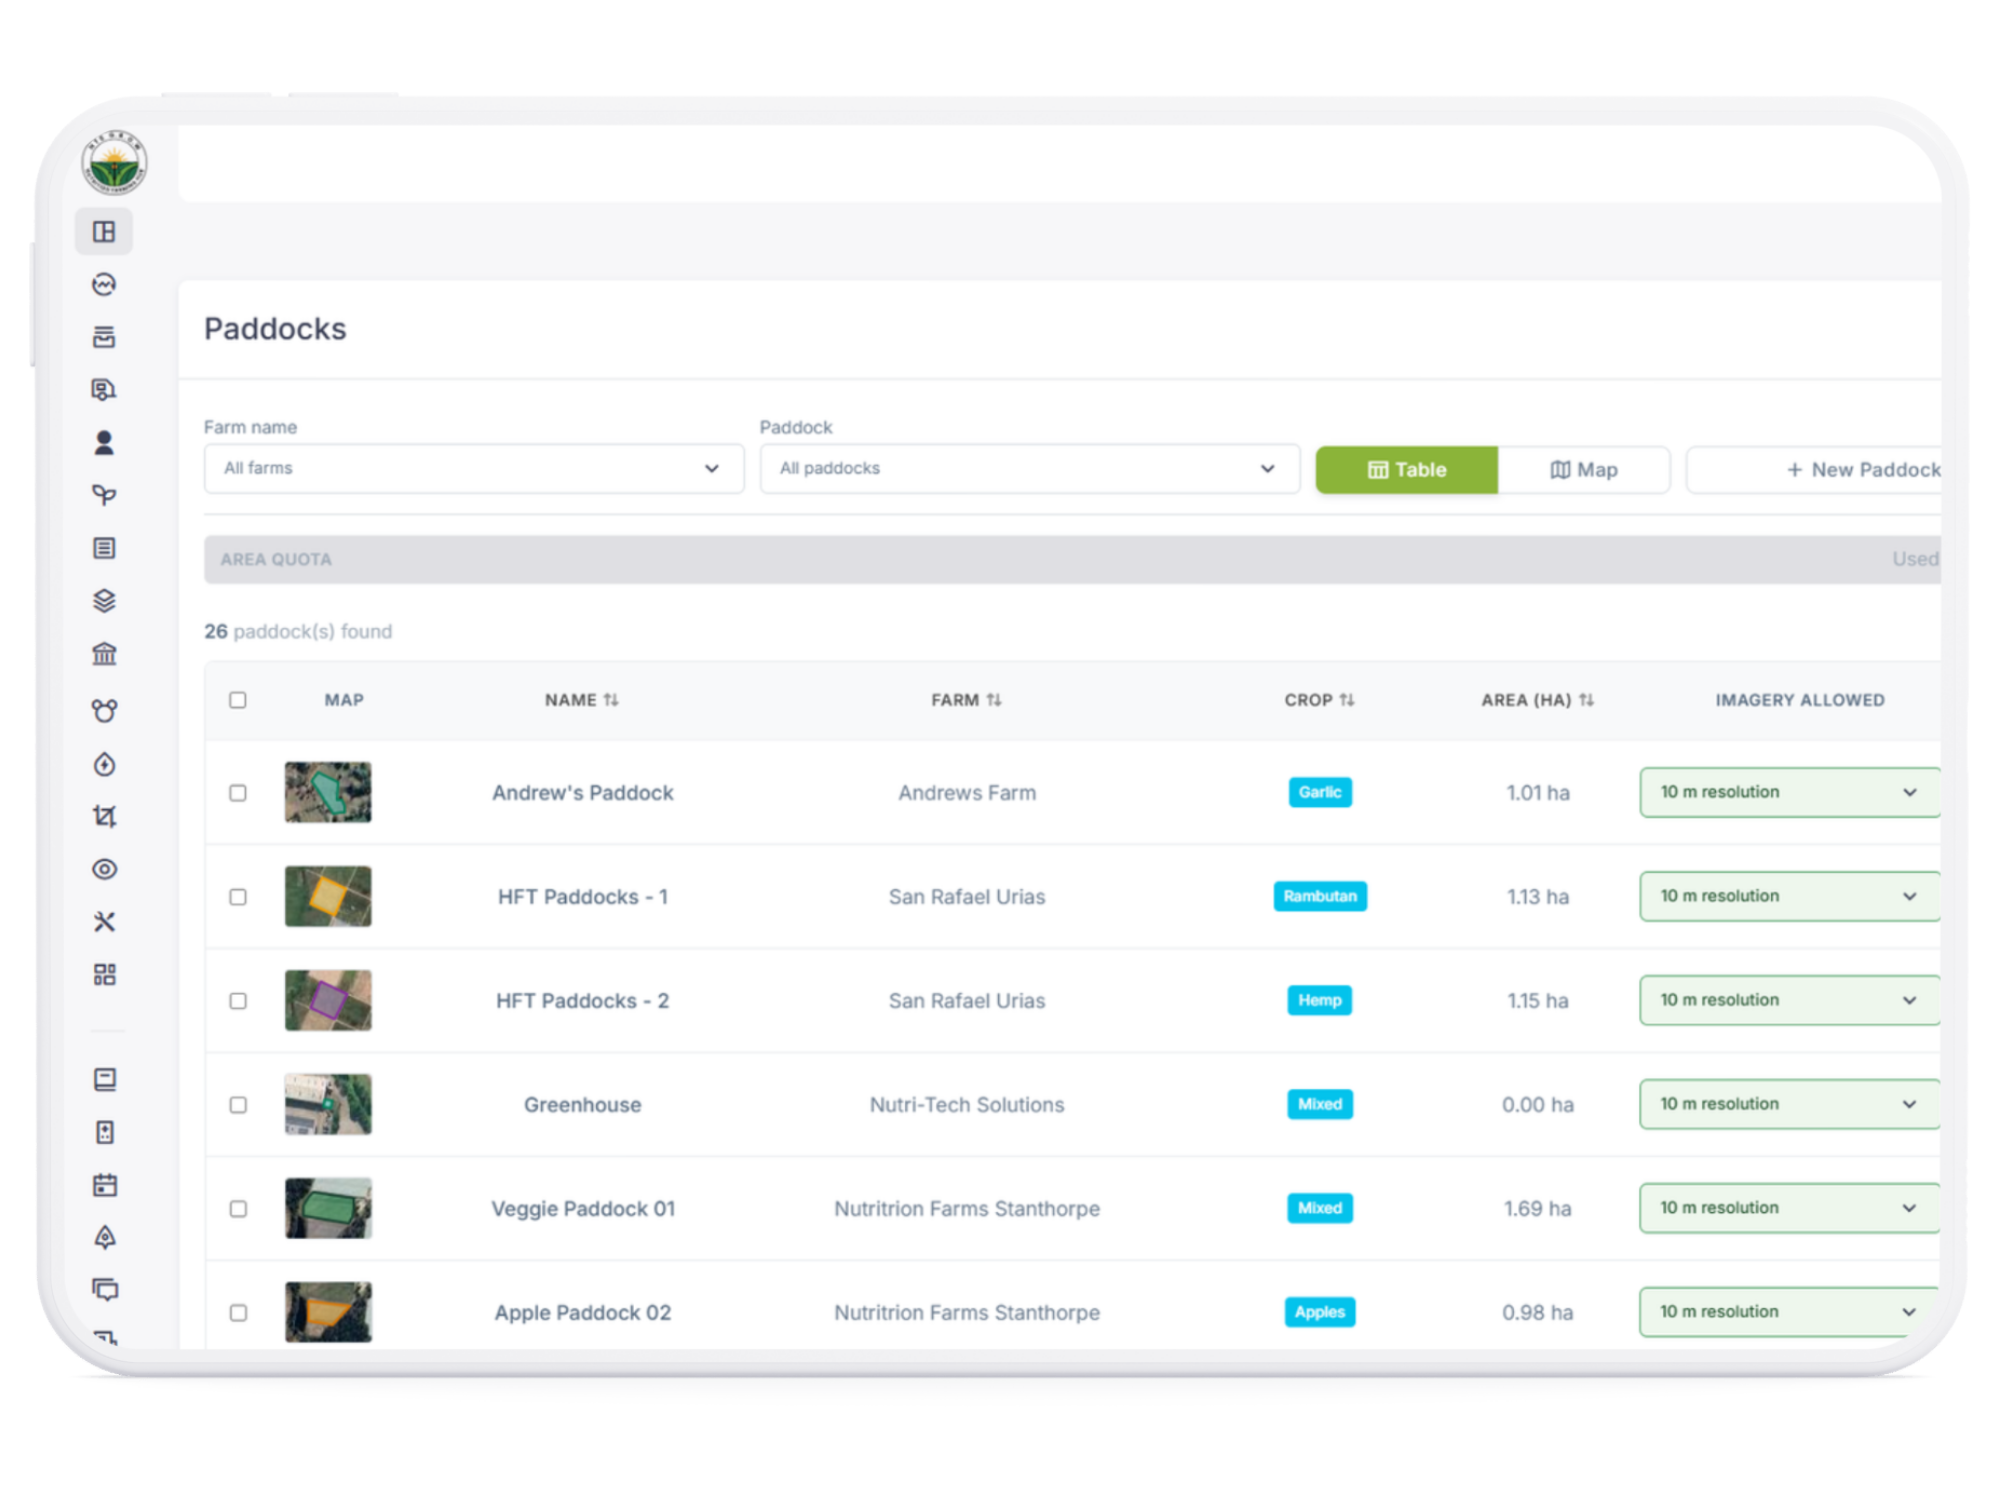Expand imagery resolution dropdown for HFT Paddocks - 1

1790,896
